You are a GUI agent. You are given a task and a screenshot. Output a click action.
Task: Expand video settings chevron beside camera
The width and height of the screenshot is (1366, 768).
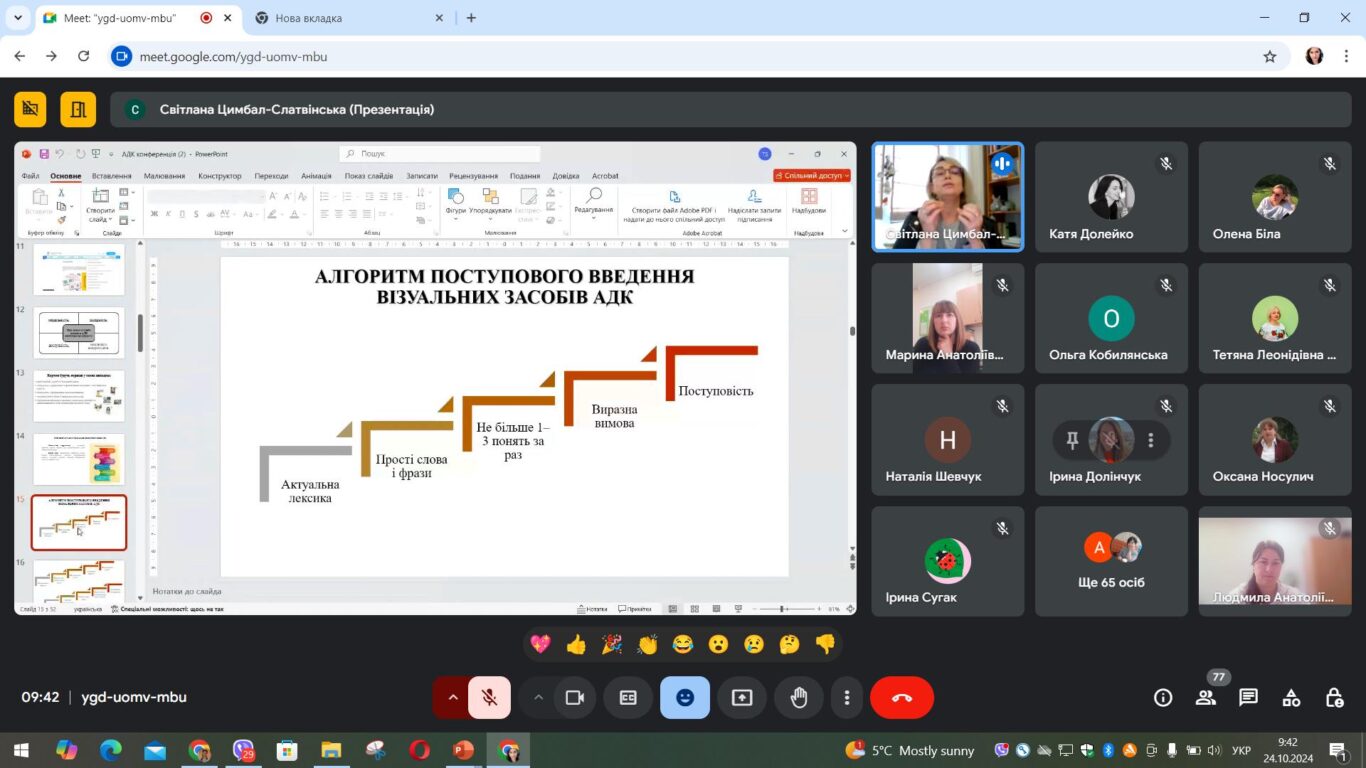(538, 698)
